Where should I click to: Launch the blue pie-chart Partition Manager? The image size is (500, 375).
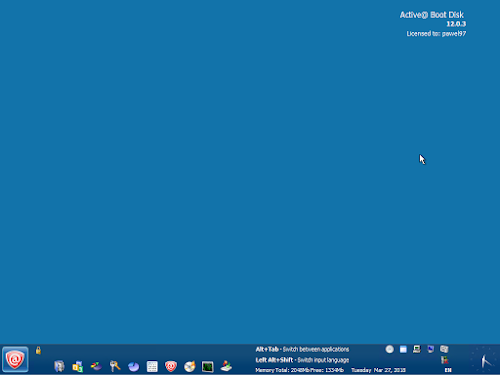[x=134, y=366]
